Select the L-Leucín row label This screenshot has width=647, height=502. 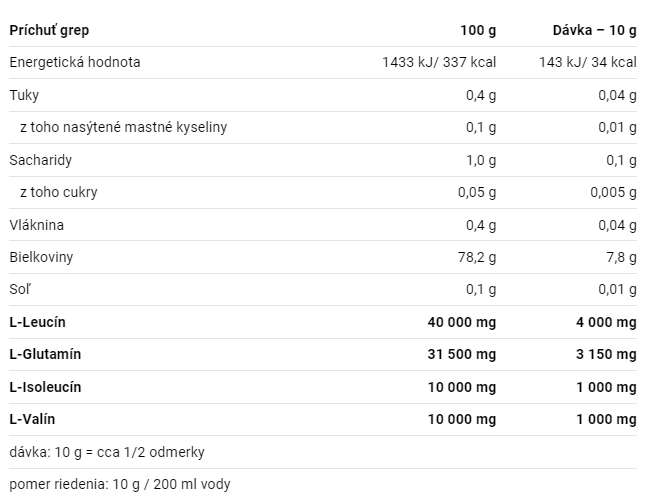(x=37, y=322)
